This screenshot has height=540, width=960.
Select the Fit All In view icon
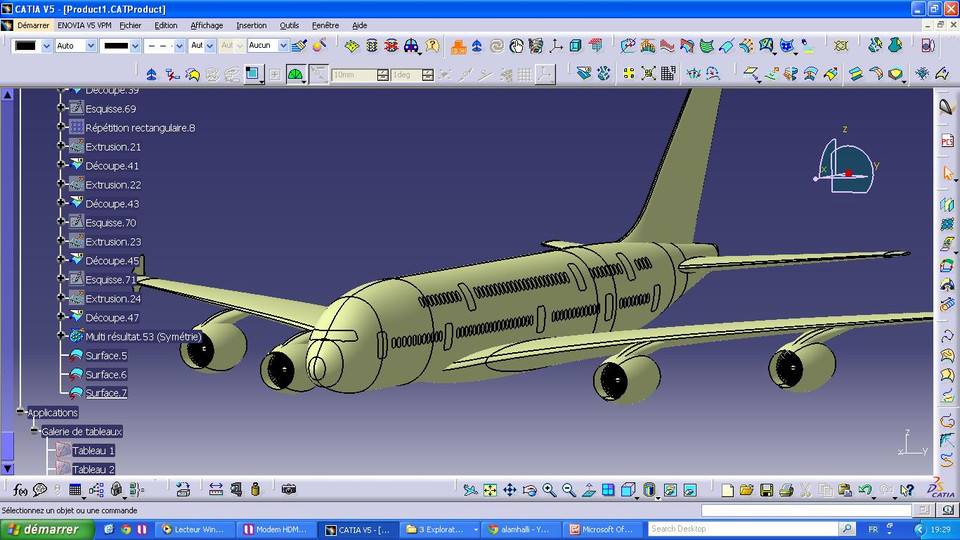[x=490, y=490]
